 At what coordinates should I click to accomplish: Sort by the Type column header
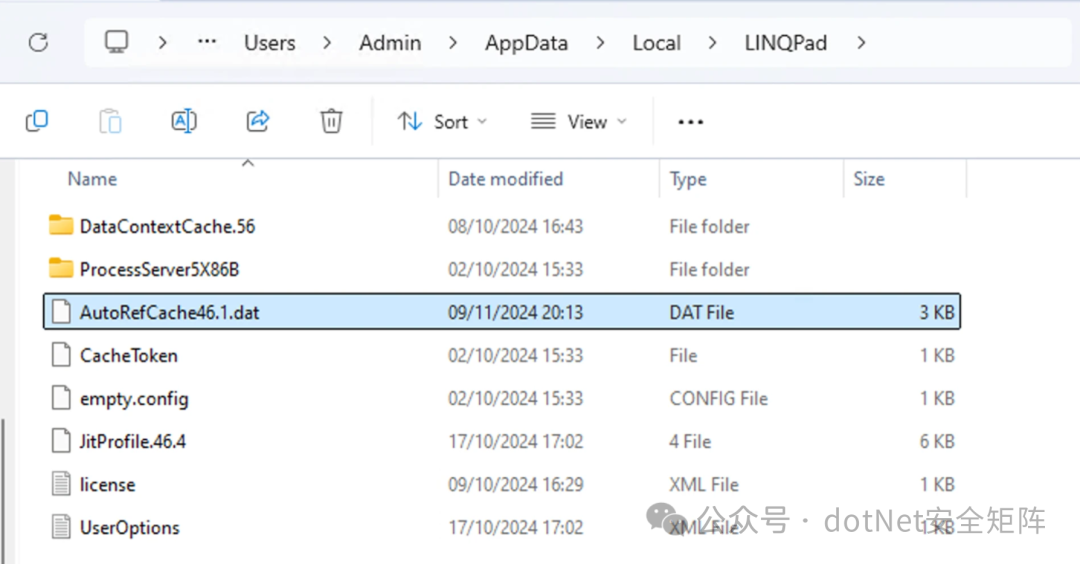click(x=688, y=180)
